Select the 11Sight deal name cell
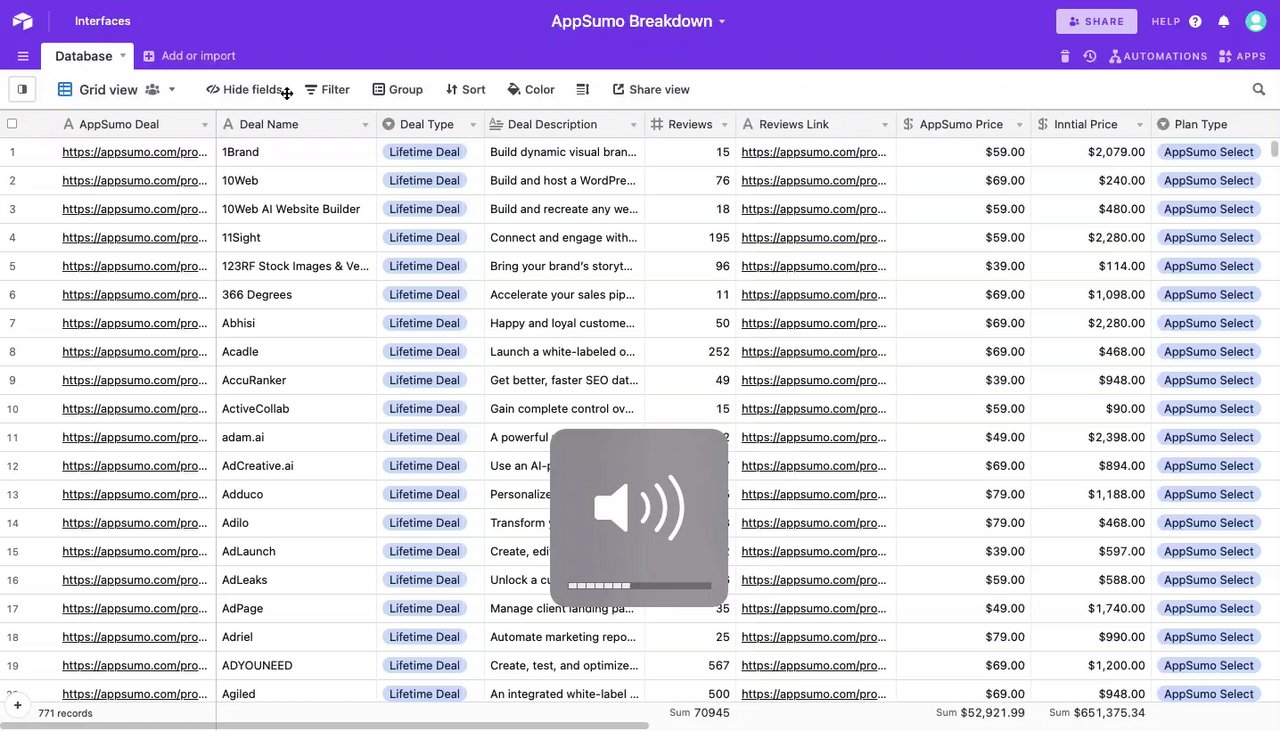 click(296, 238)
